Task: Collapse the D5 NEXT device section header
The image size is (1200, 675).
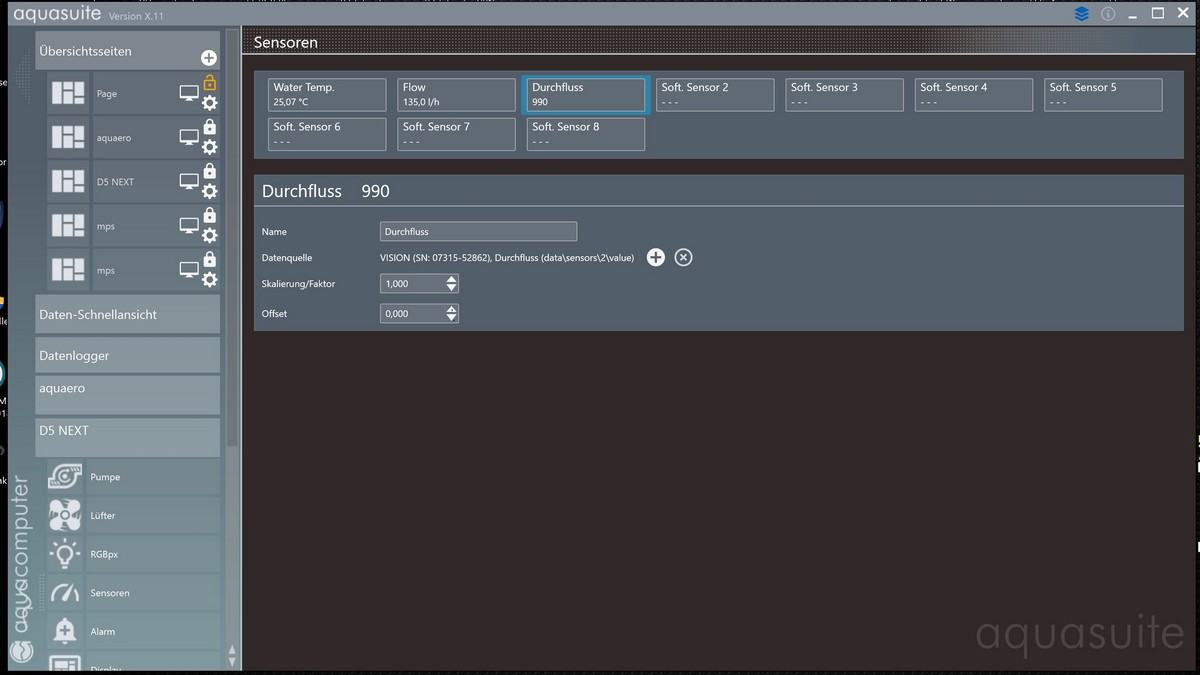Action: (x=127, y=437)
